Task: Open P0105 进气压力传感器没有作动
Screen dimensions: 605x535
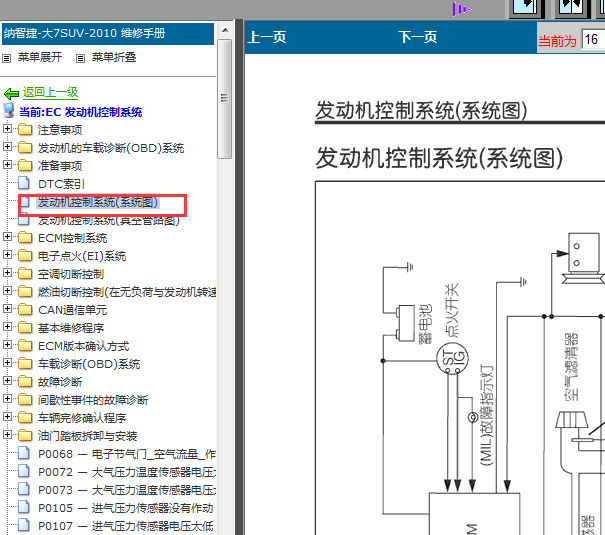Action: click(125, 508)
